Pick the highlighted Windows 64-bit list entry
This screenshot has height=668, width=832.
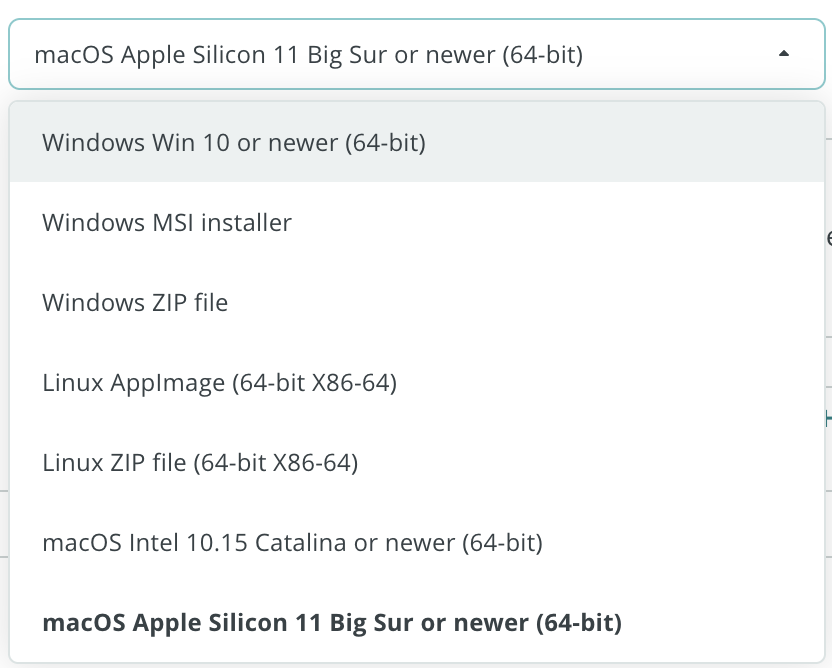[x=234, y=142]
